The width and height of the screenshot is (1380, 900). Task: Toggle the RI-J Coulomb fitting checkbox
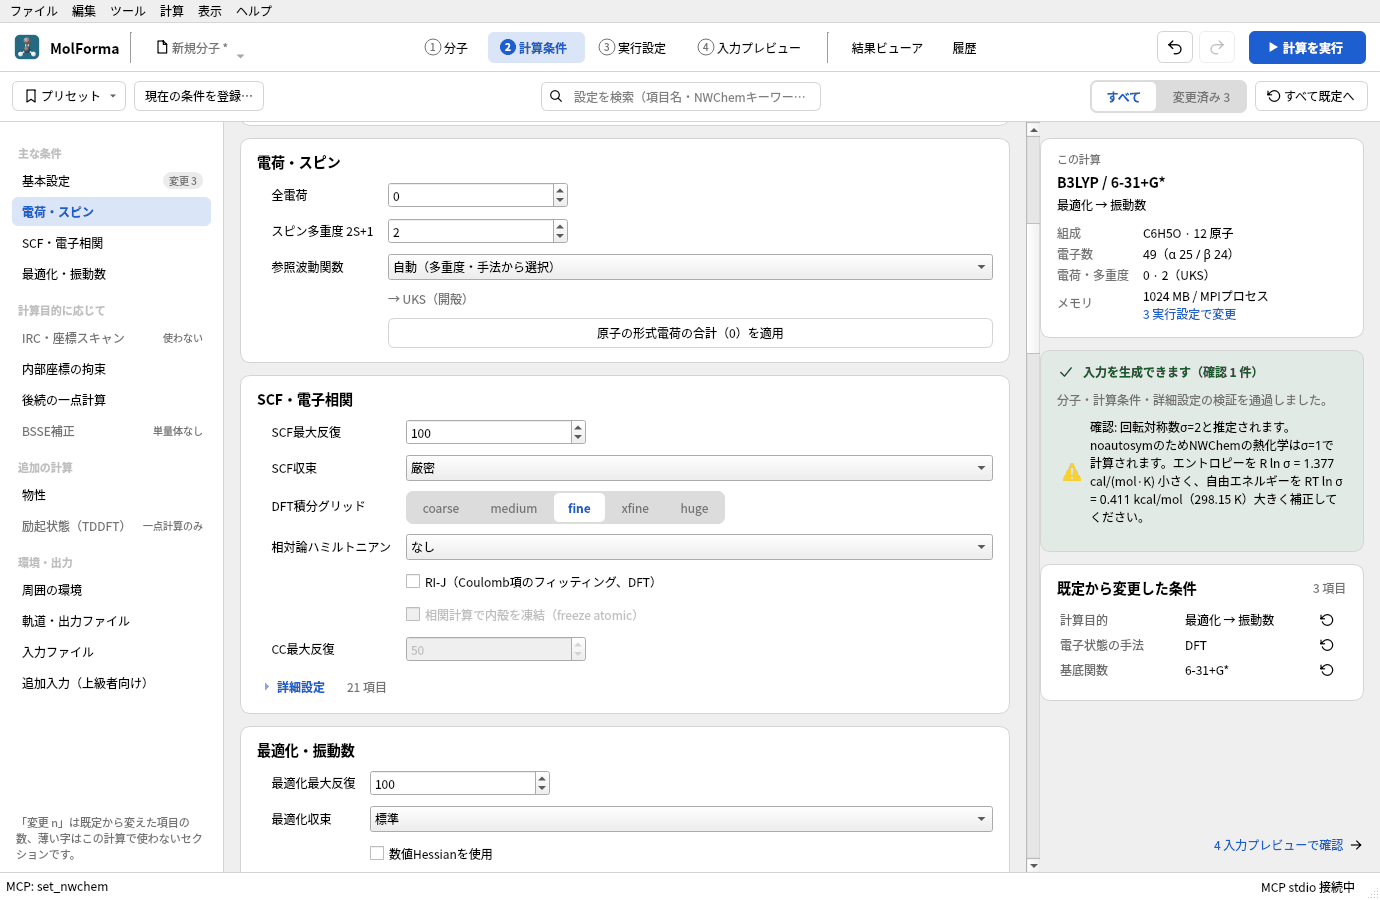413,581
